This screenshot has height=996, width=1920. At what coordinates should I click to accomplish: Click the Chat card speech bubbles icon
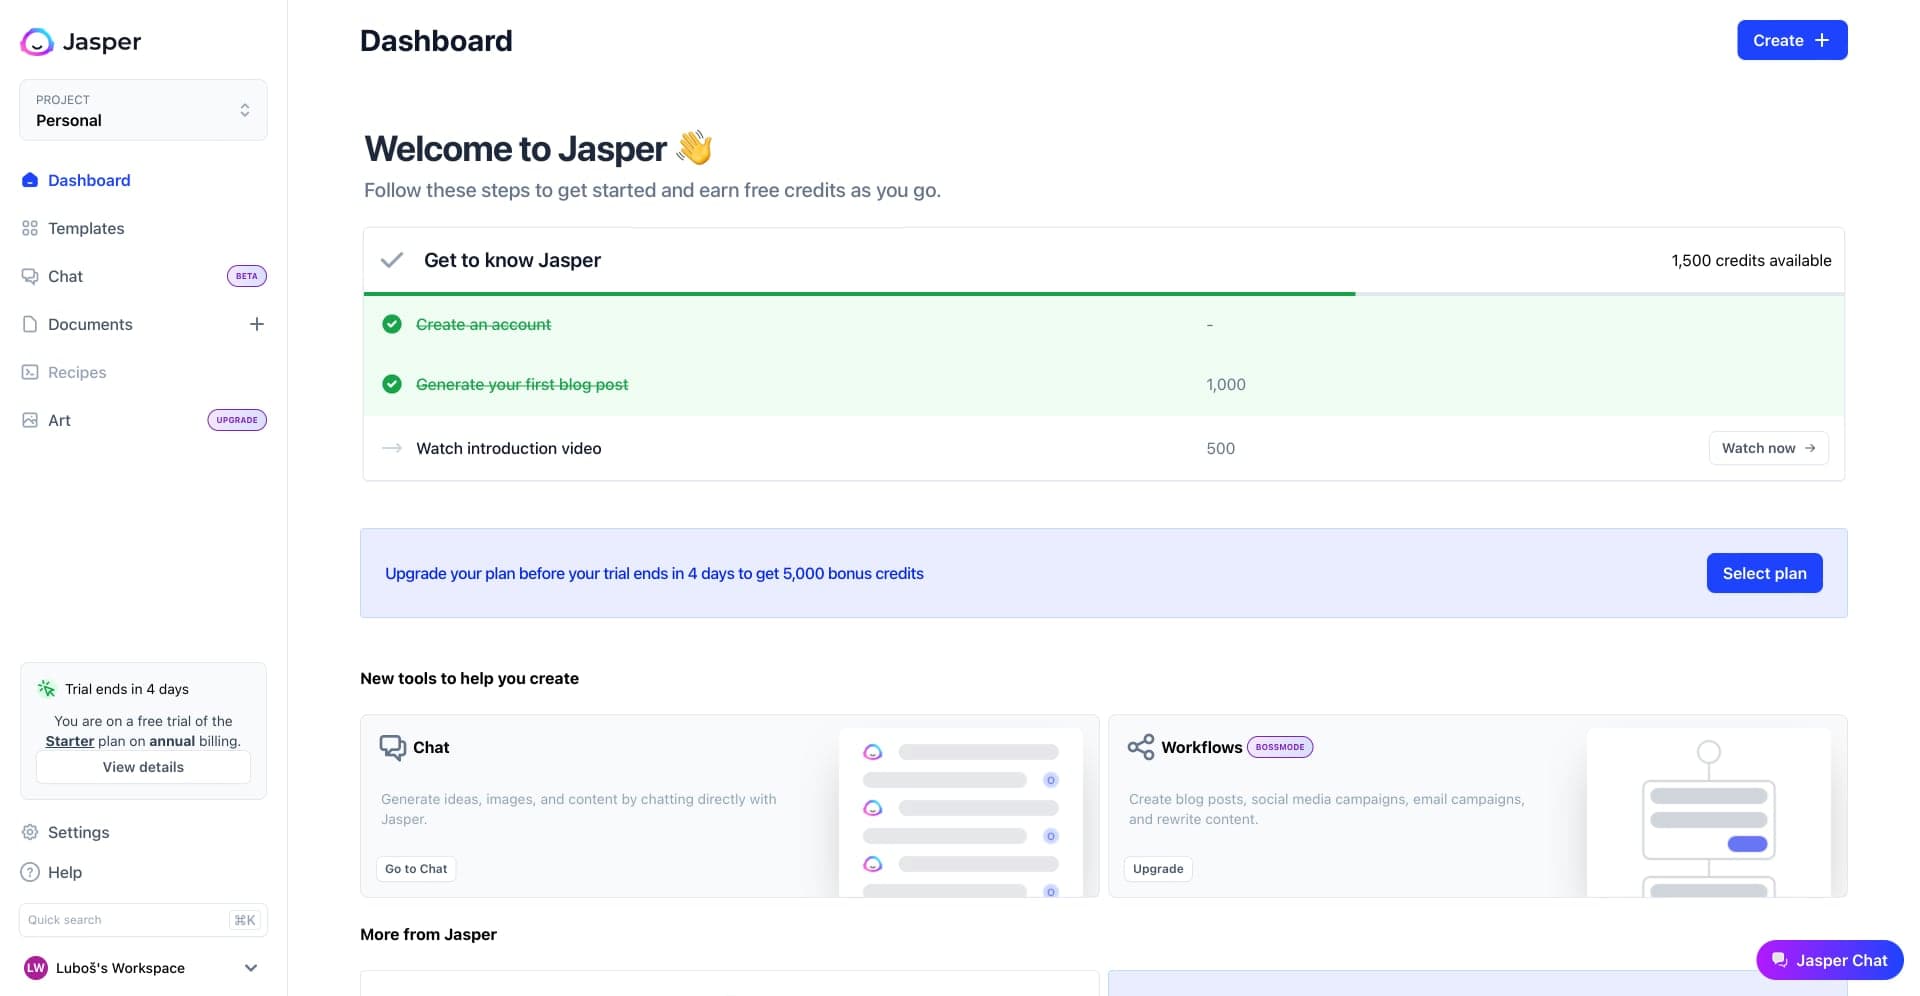(393, 747)
